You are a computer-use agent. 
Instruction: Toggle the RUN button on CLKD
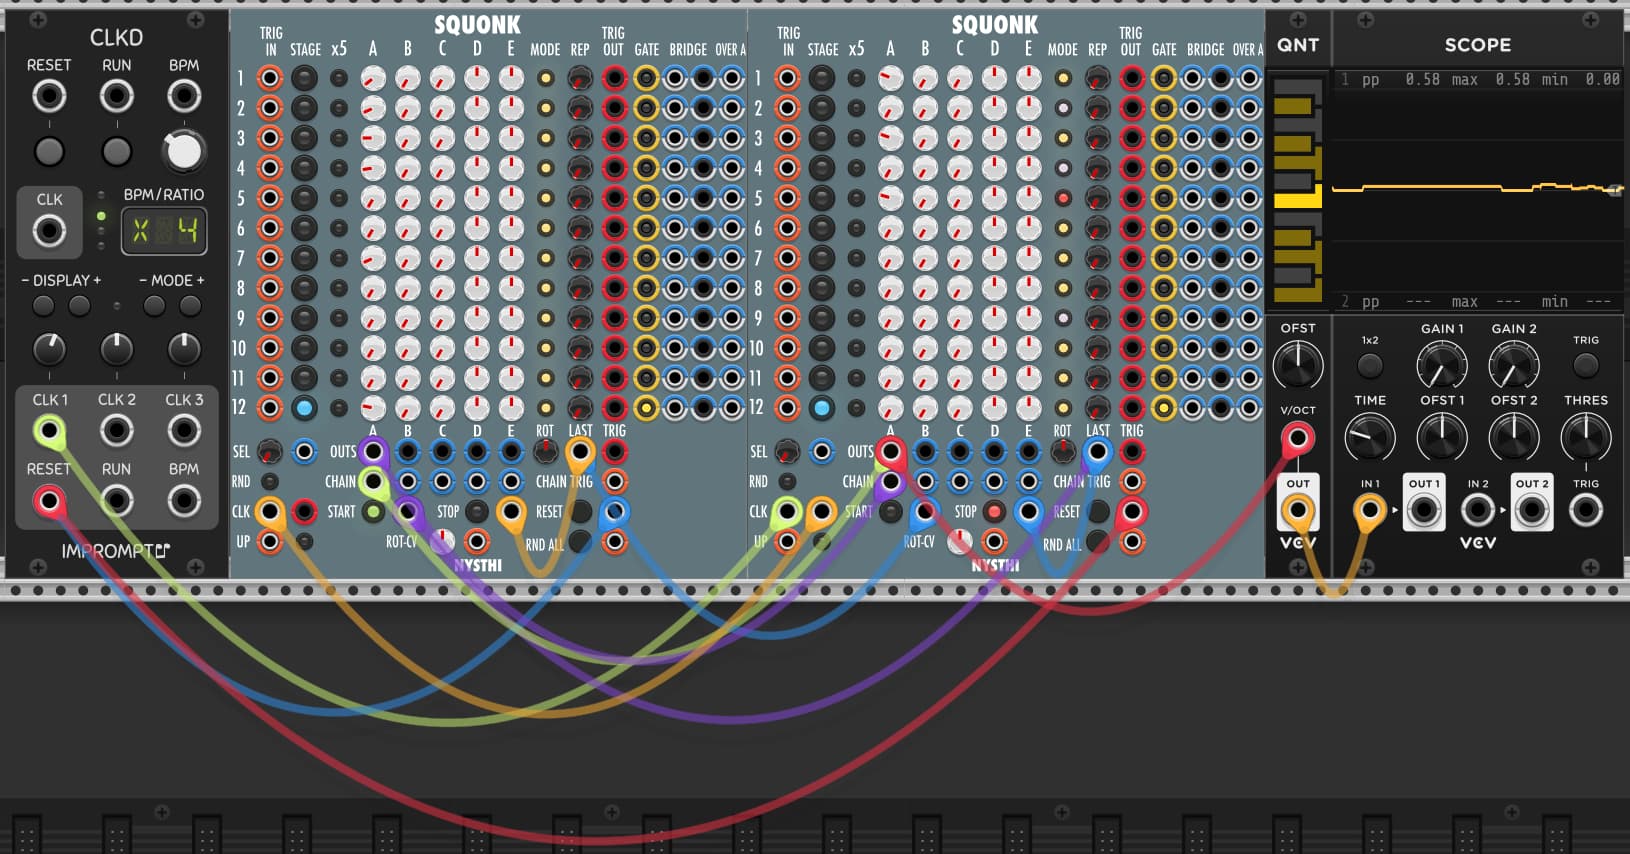[x=117, y=152]
